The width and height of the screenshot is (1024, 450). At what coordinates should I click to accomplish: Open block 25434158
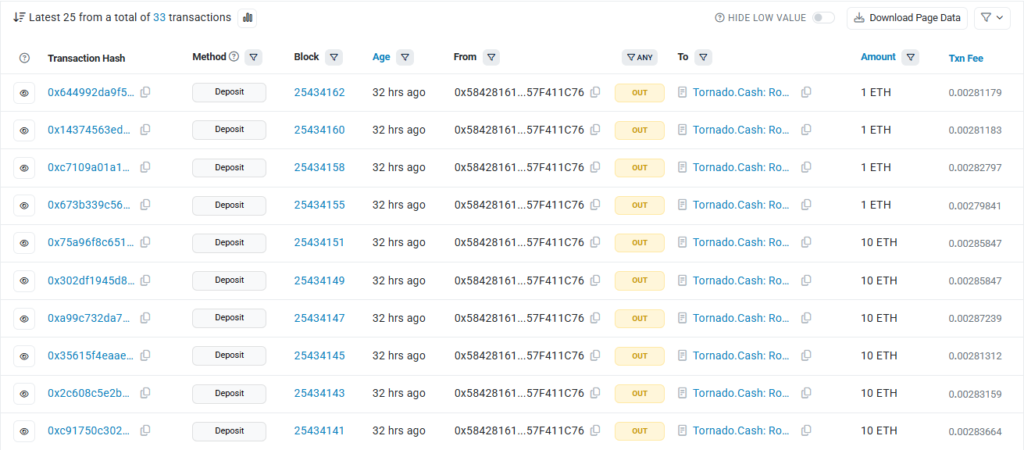[319, 167]
